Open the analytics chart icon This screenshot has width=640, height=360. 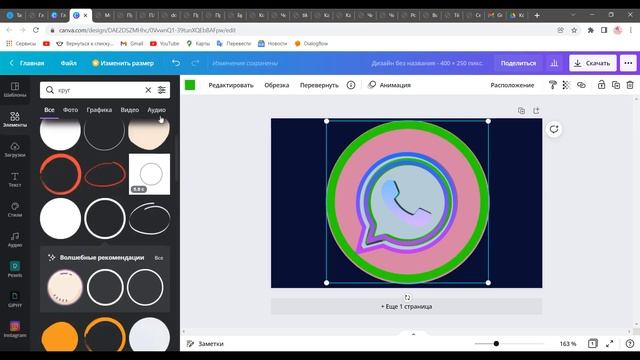pos(554,63)
